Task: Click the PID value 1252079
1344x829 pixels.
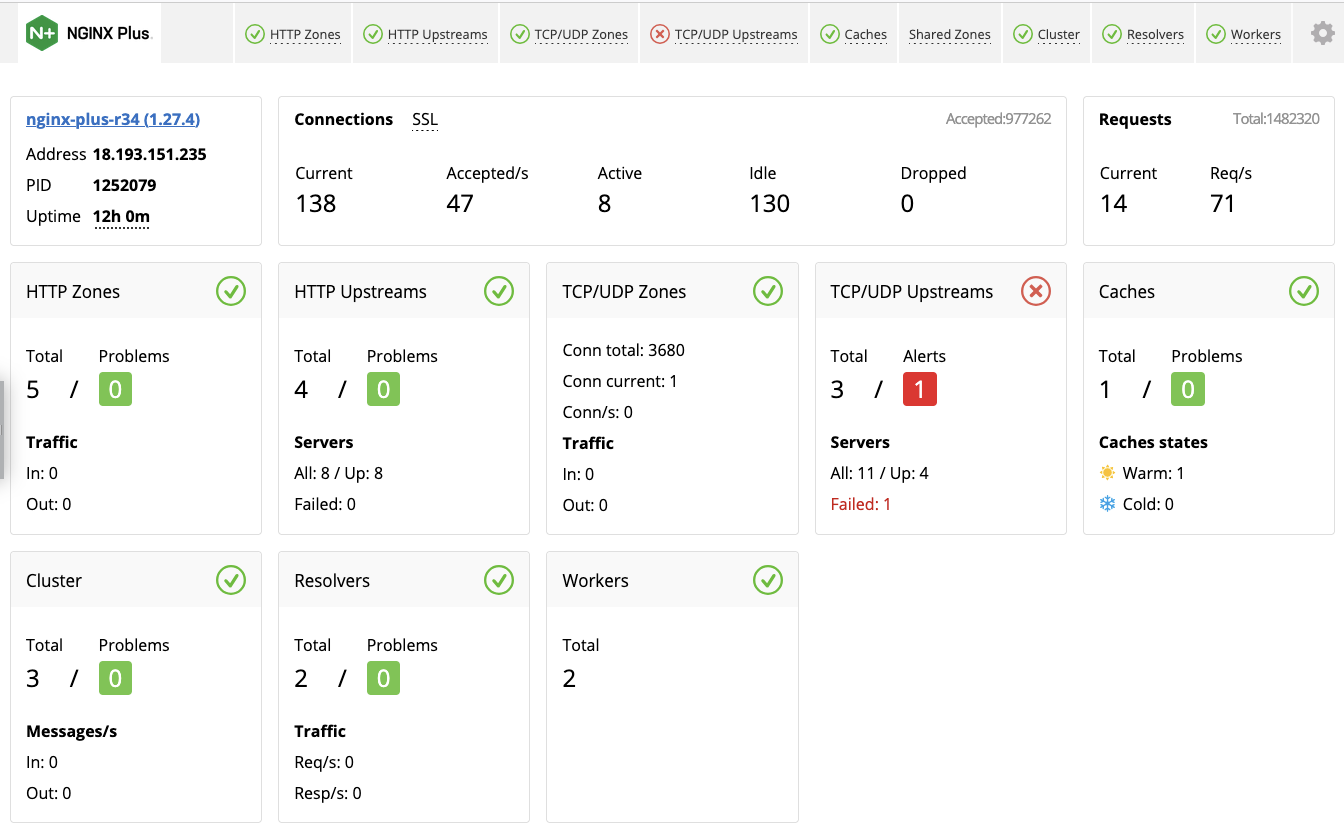Action: click(x=125, y=185)
